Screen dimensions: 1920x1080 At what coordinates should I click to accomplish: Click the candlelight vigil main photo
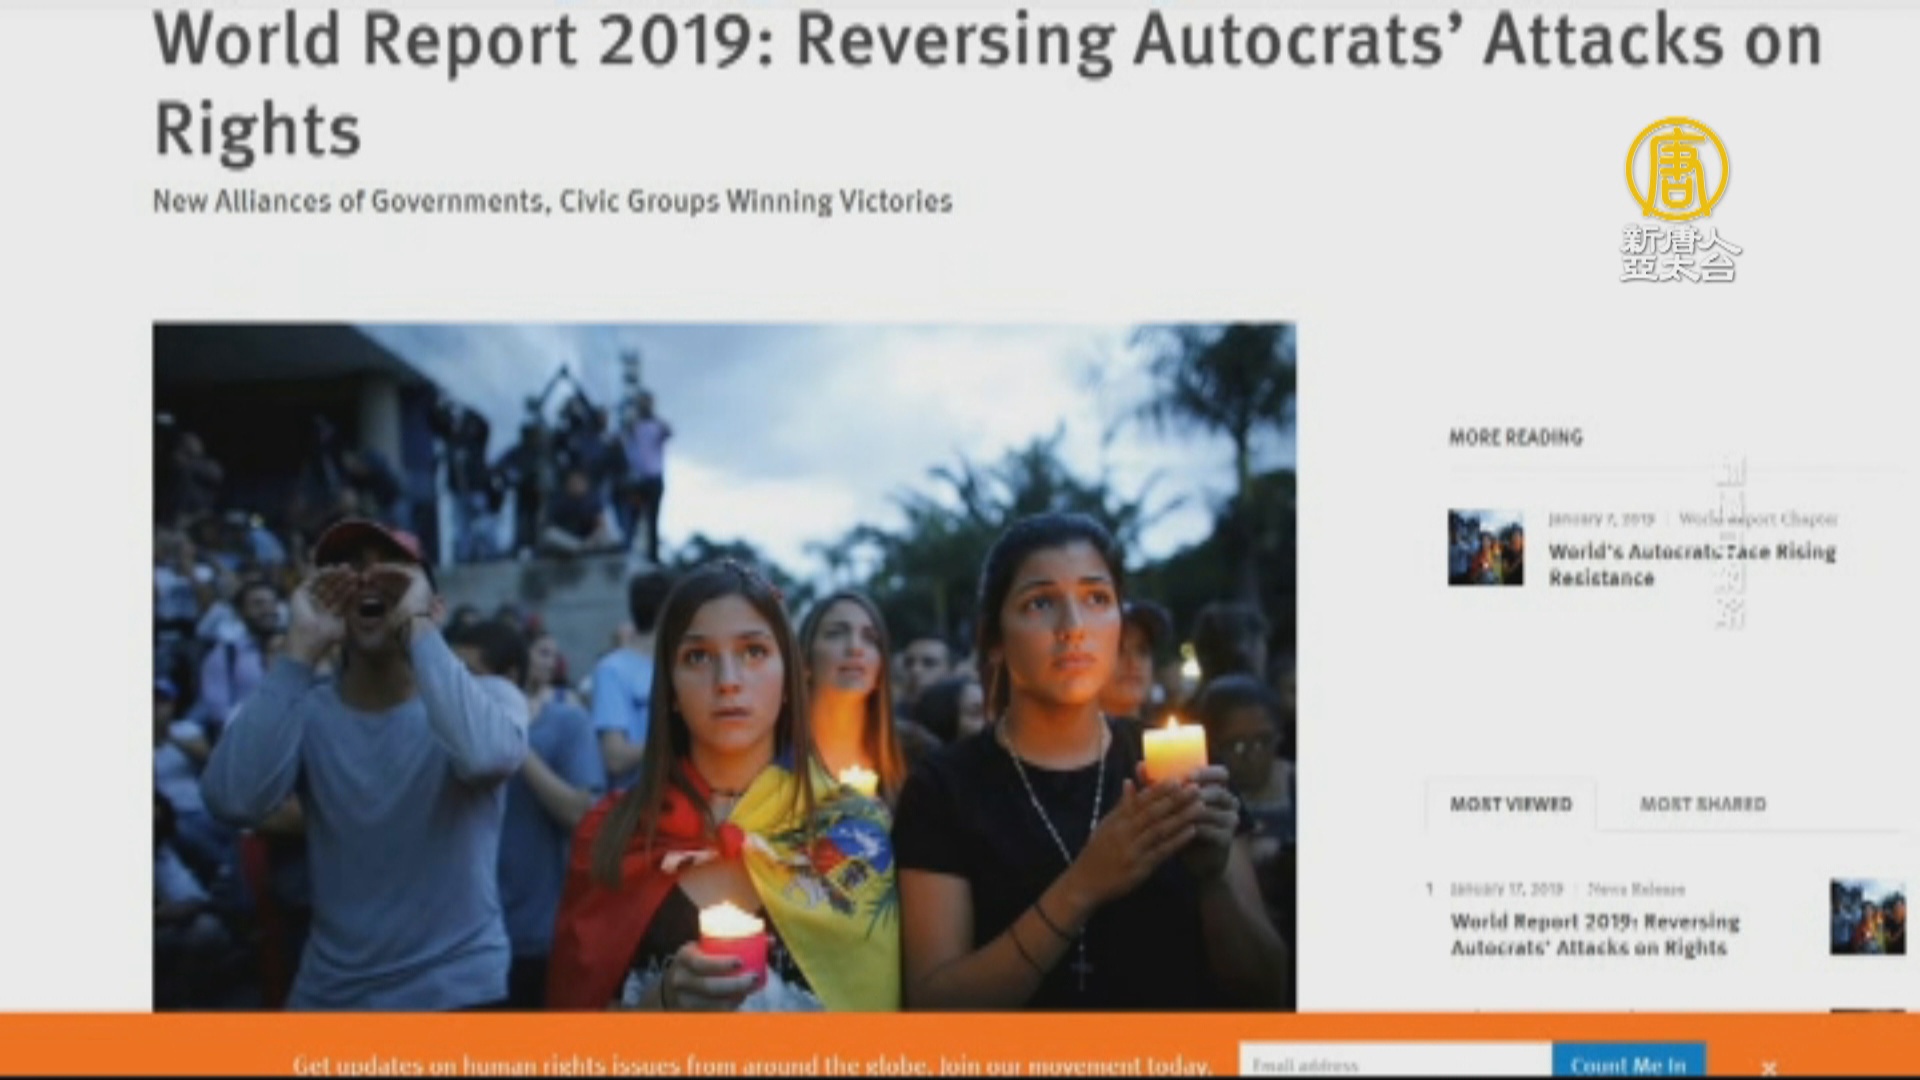(x=724, y=666)
